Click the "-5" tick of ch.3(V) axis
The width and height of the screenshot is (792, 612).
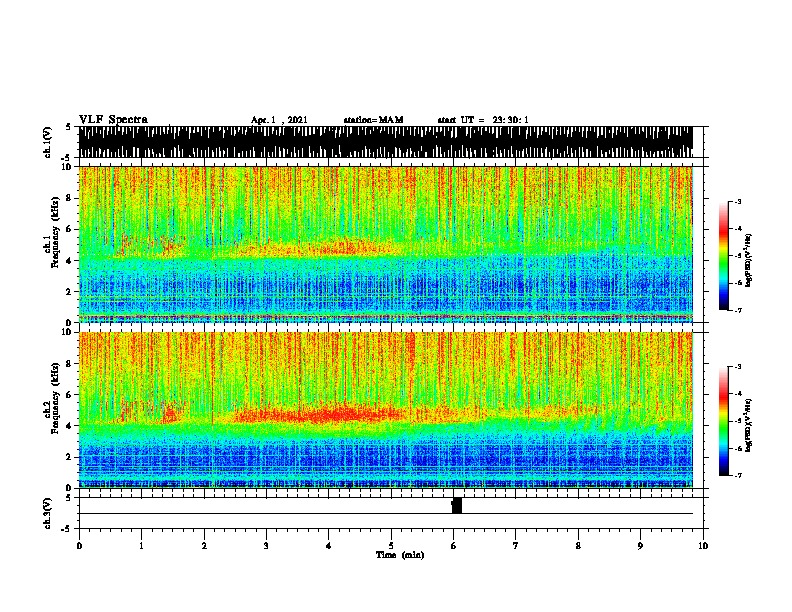click(x=67, y=529)
